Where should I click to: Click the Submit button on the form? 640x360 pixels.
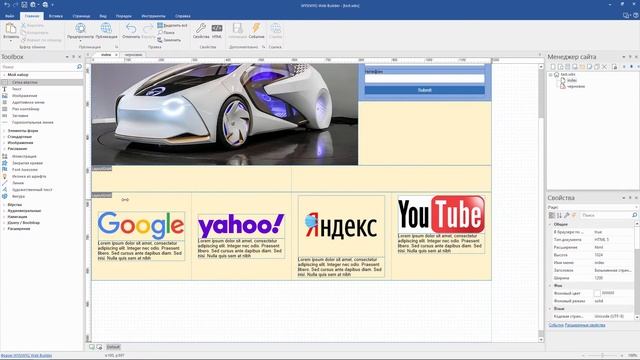(x=424, y=90)
